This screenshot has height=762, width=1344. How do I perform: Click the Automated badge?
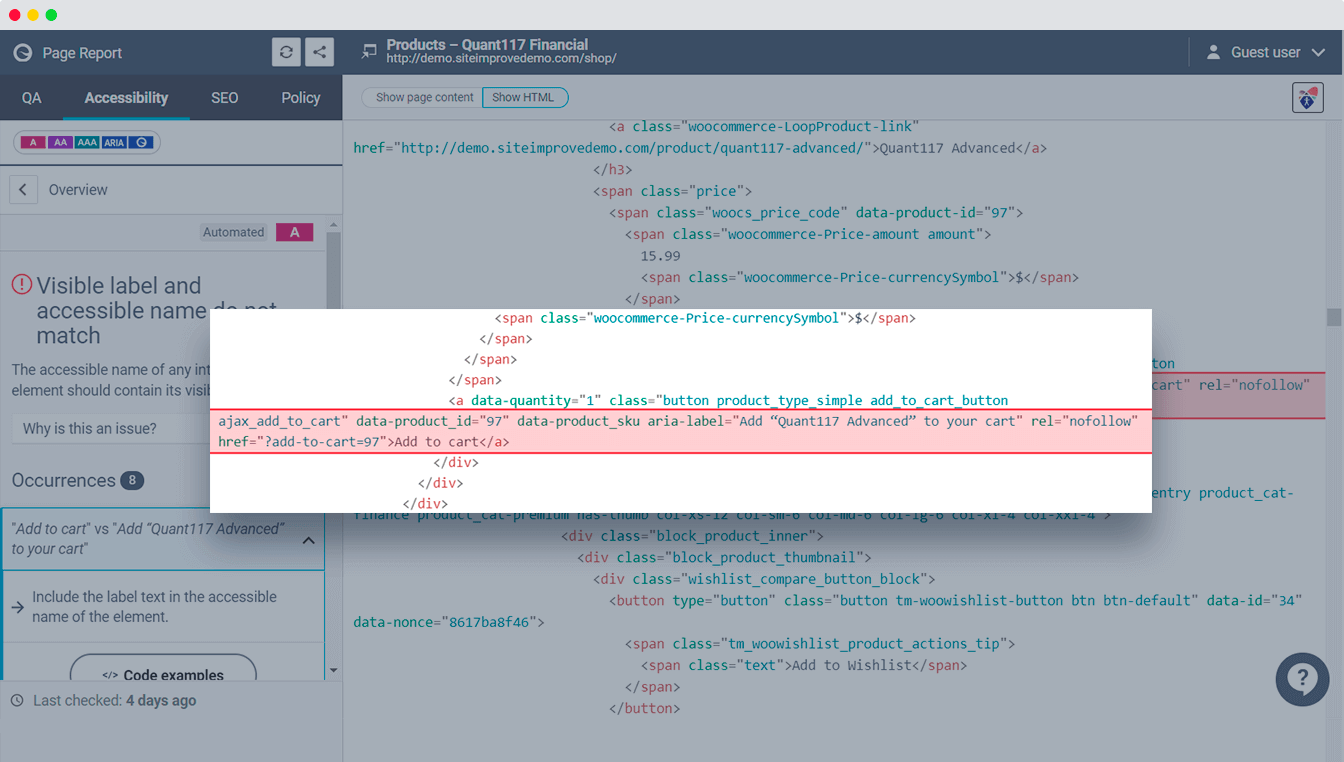(234, 232)
